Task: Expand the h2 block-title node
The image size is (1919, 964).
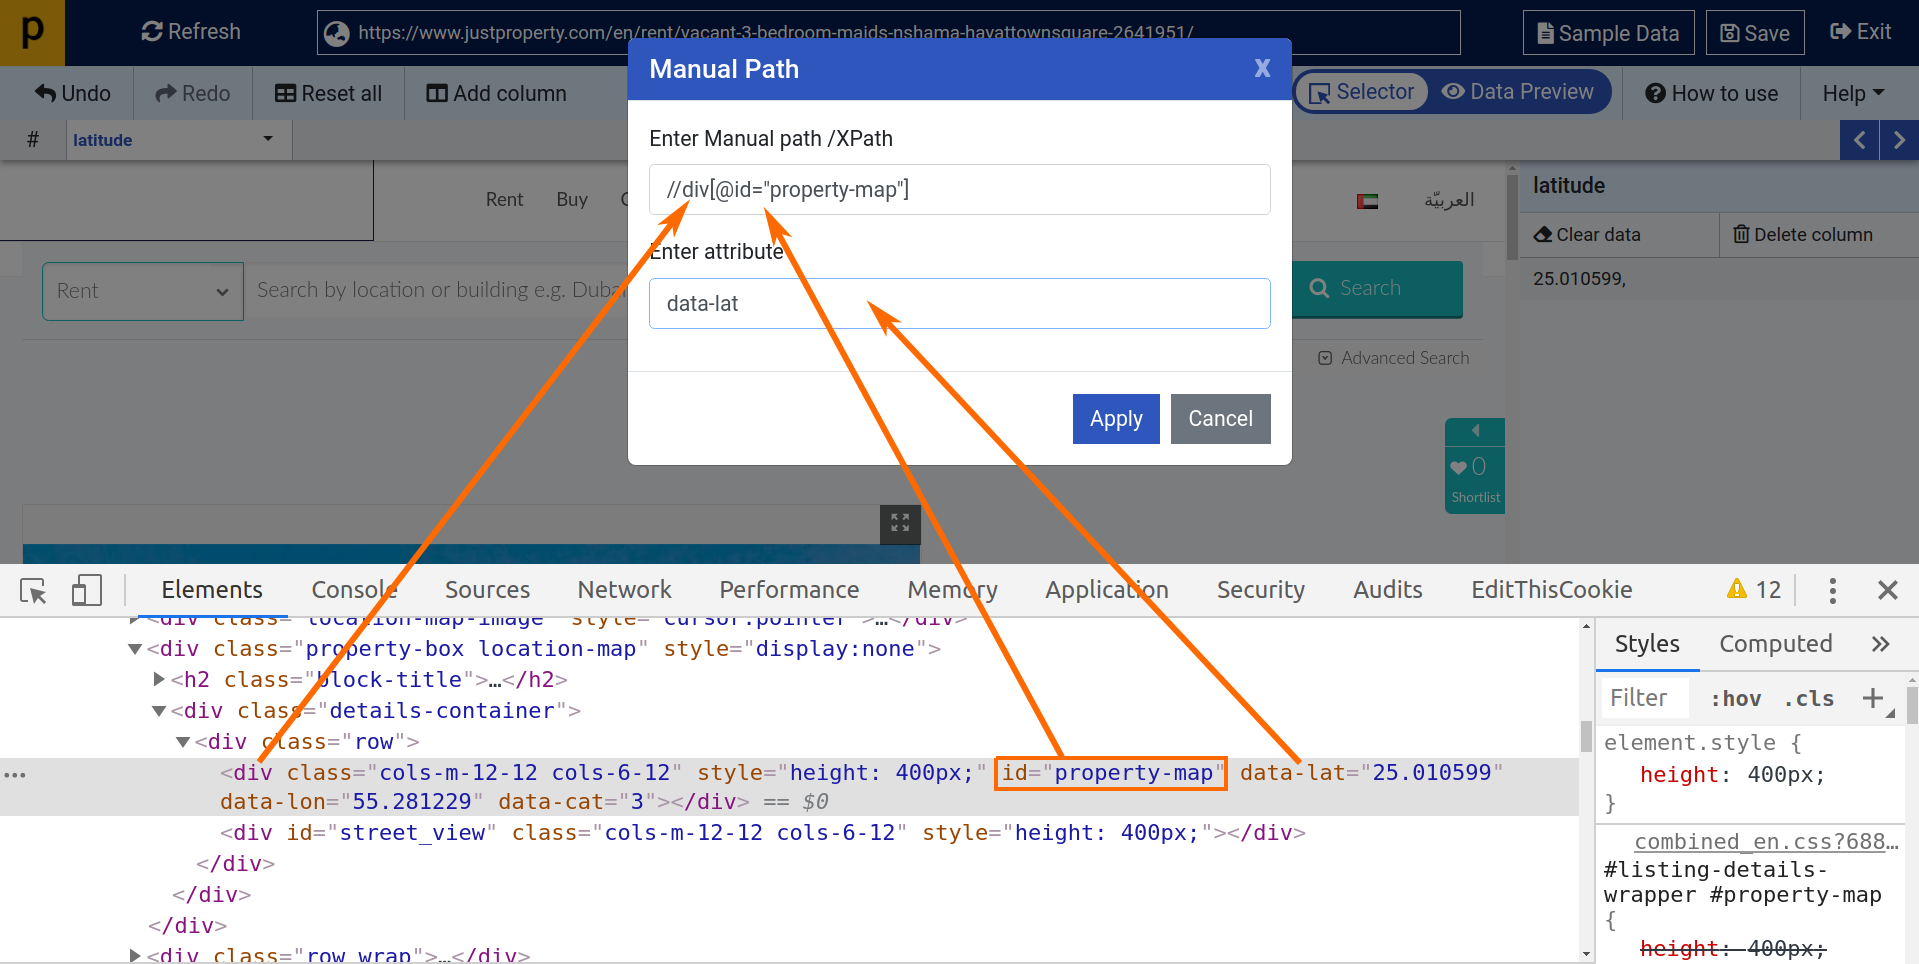Action: coord(159,679)
